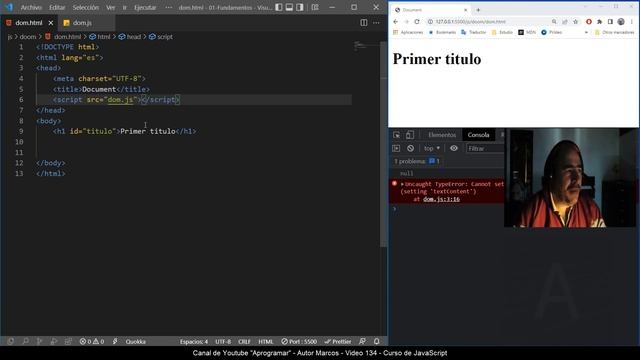Close the dom.html editor tab
Image resolution: width=640 pixels, height=360 pixels.
[51, 23]
